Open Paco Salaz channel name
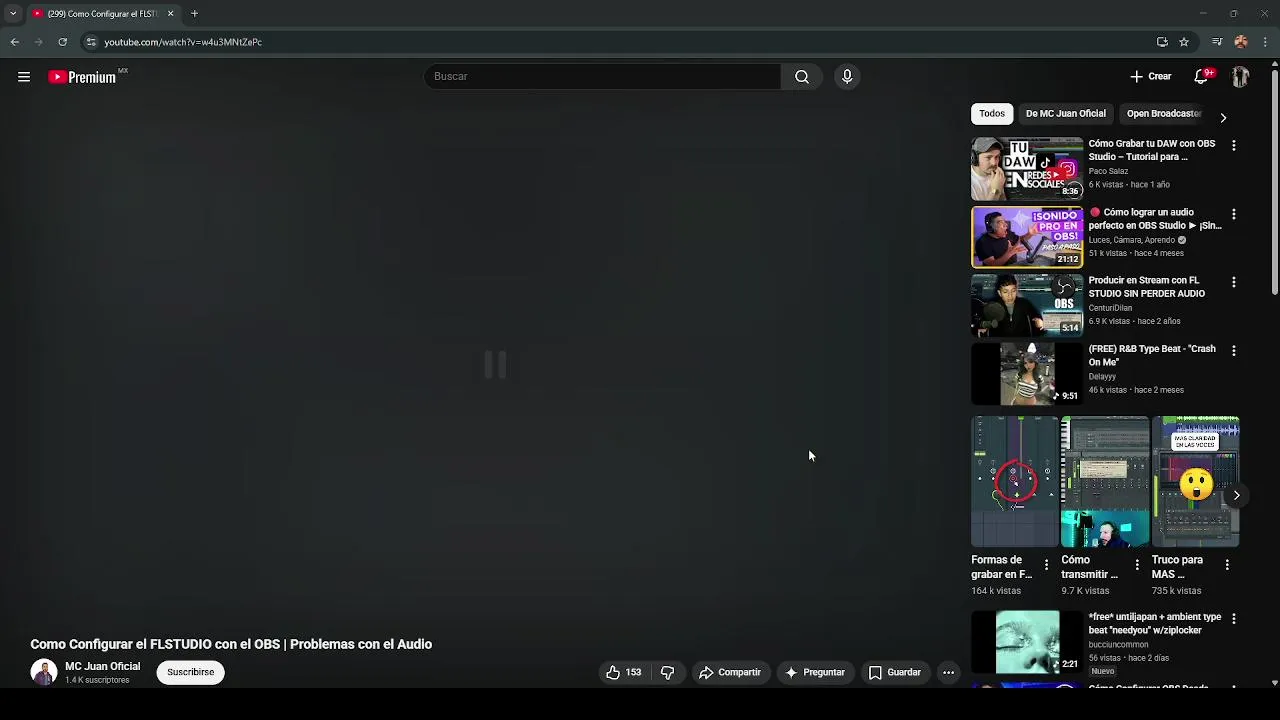 [x=1108, y=171]
